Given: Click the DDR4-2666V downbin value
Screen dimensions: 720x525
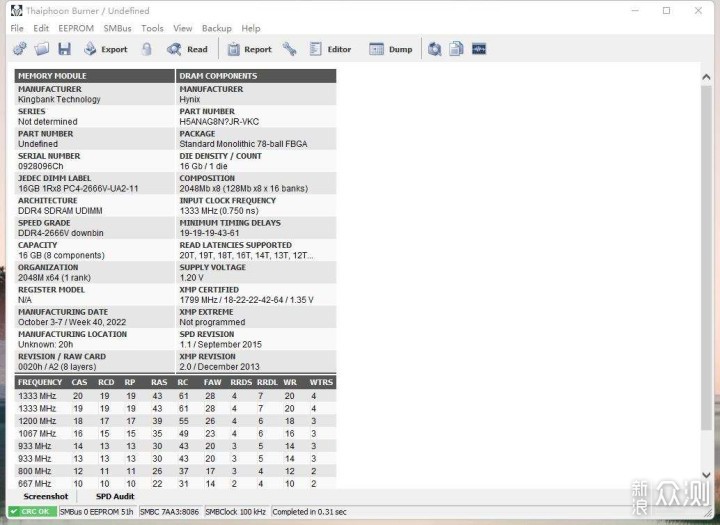Looking at the screenshot, I should pyautogui.click(x=61, y=233).
